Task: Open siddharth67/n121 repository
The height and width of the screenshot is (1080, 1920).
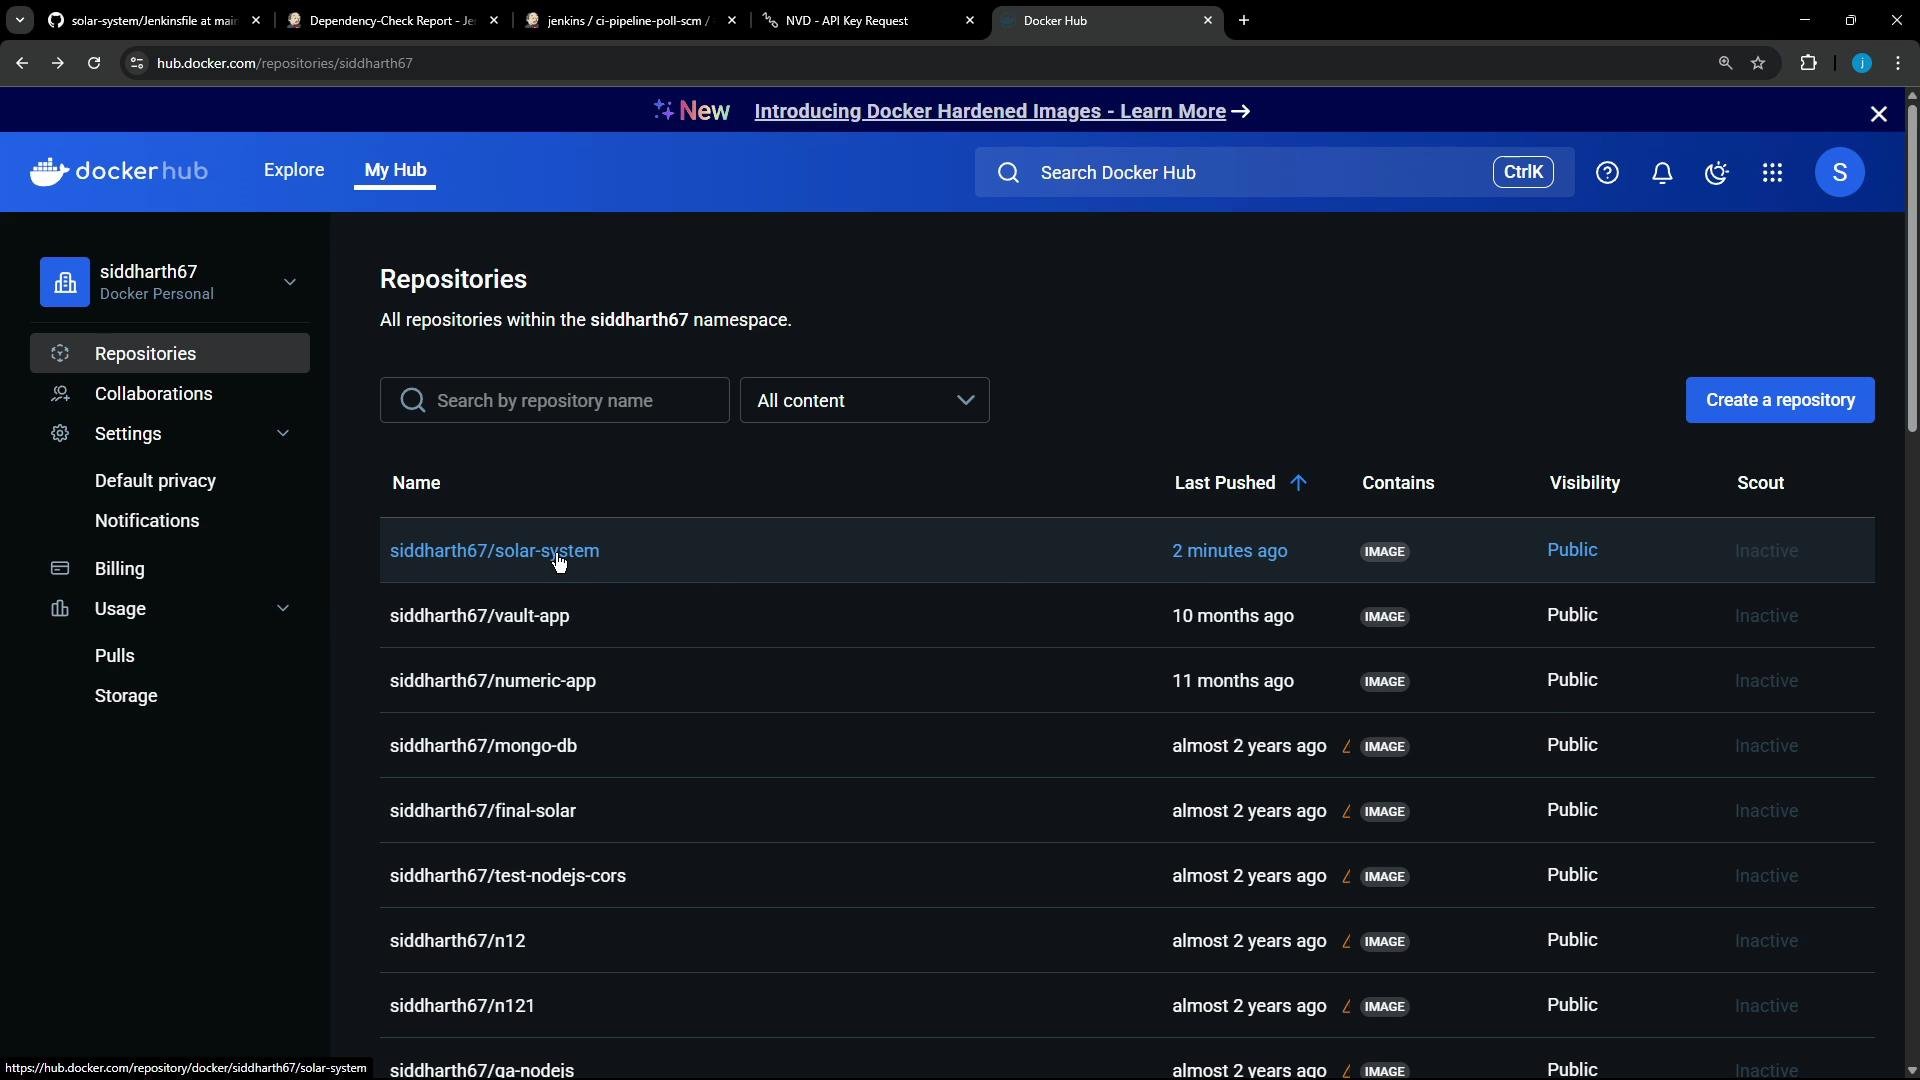Action: pyautogui.click(x=462, y=1006)
